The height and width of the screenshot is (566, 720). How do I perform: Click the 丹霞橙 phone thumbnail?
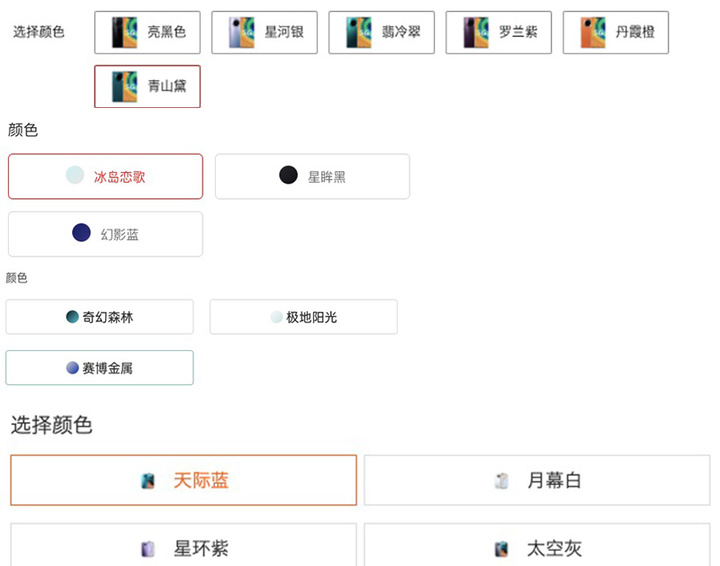click(x=591, y=33)
